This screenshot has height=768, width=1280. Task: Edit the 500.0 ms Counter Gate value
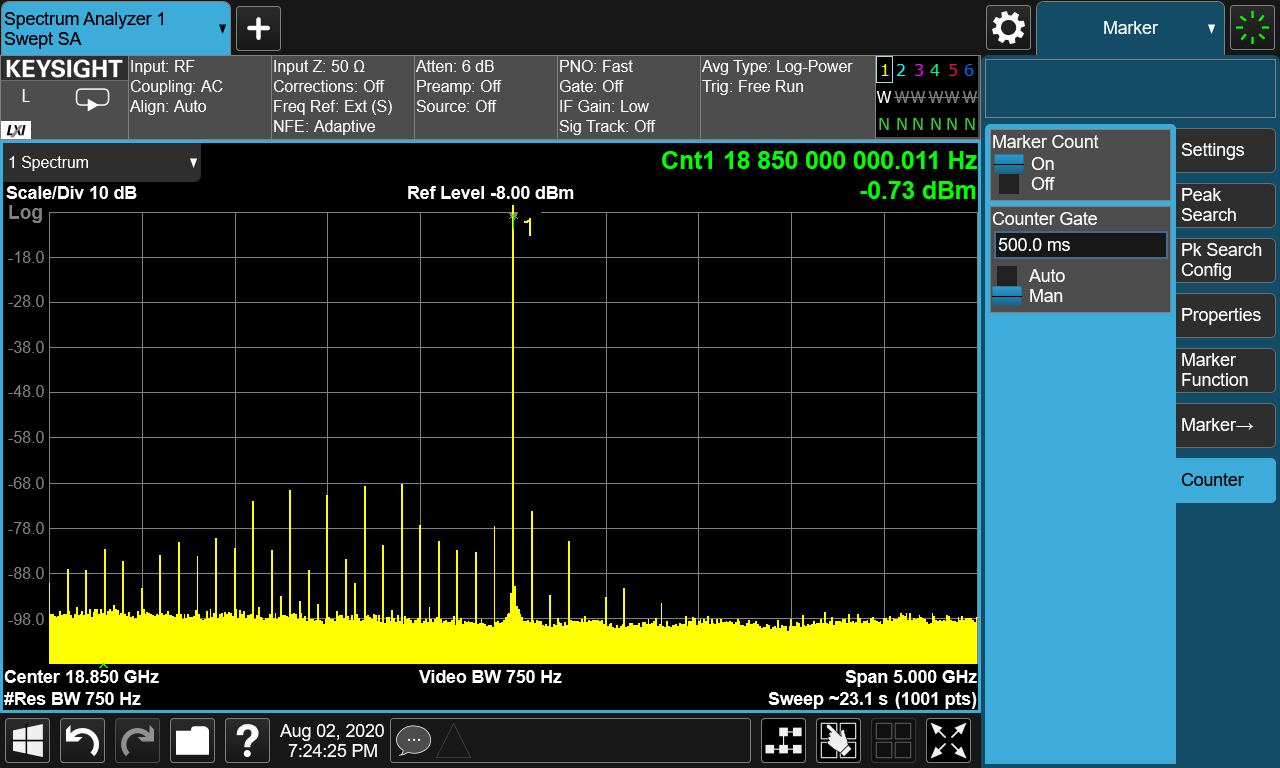coord(1080,244)
